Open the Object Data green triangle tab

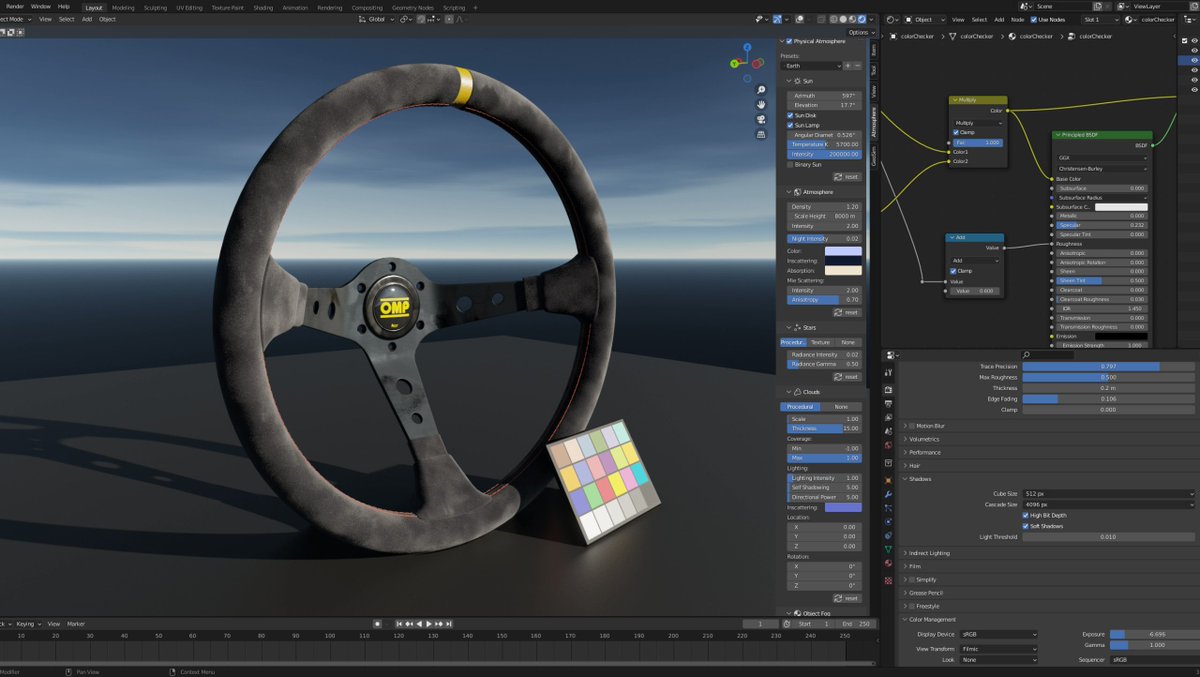click(x=888, y=549)
